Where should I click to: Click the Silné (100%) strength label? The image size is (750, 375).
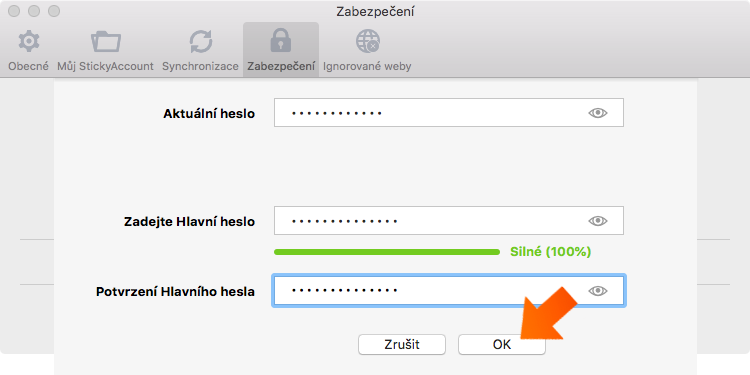click(551, 252)
